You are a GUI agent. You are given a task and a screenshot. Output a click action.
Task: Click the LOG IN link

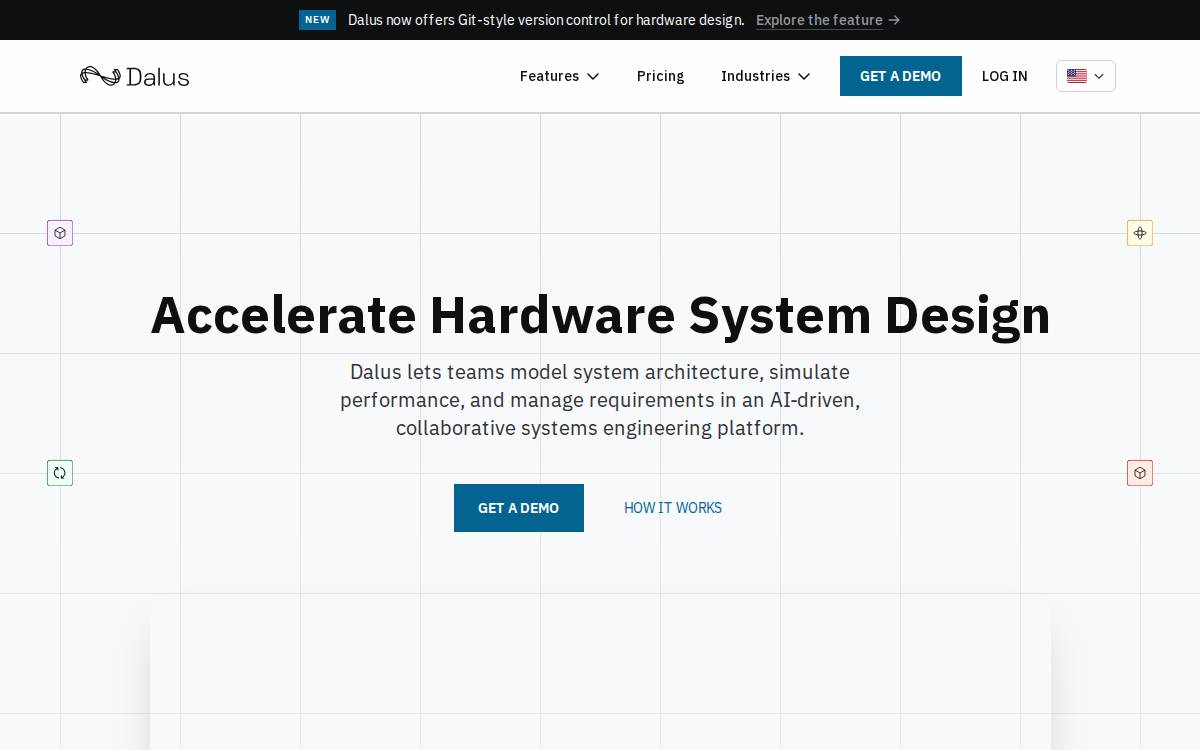[x=1005, y=76]
